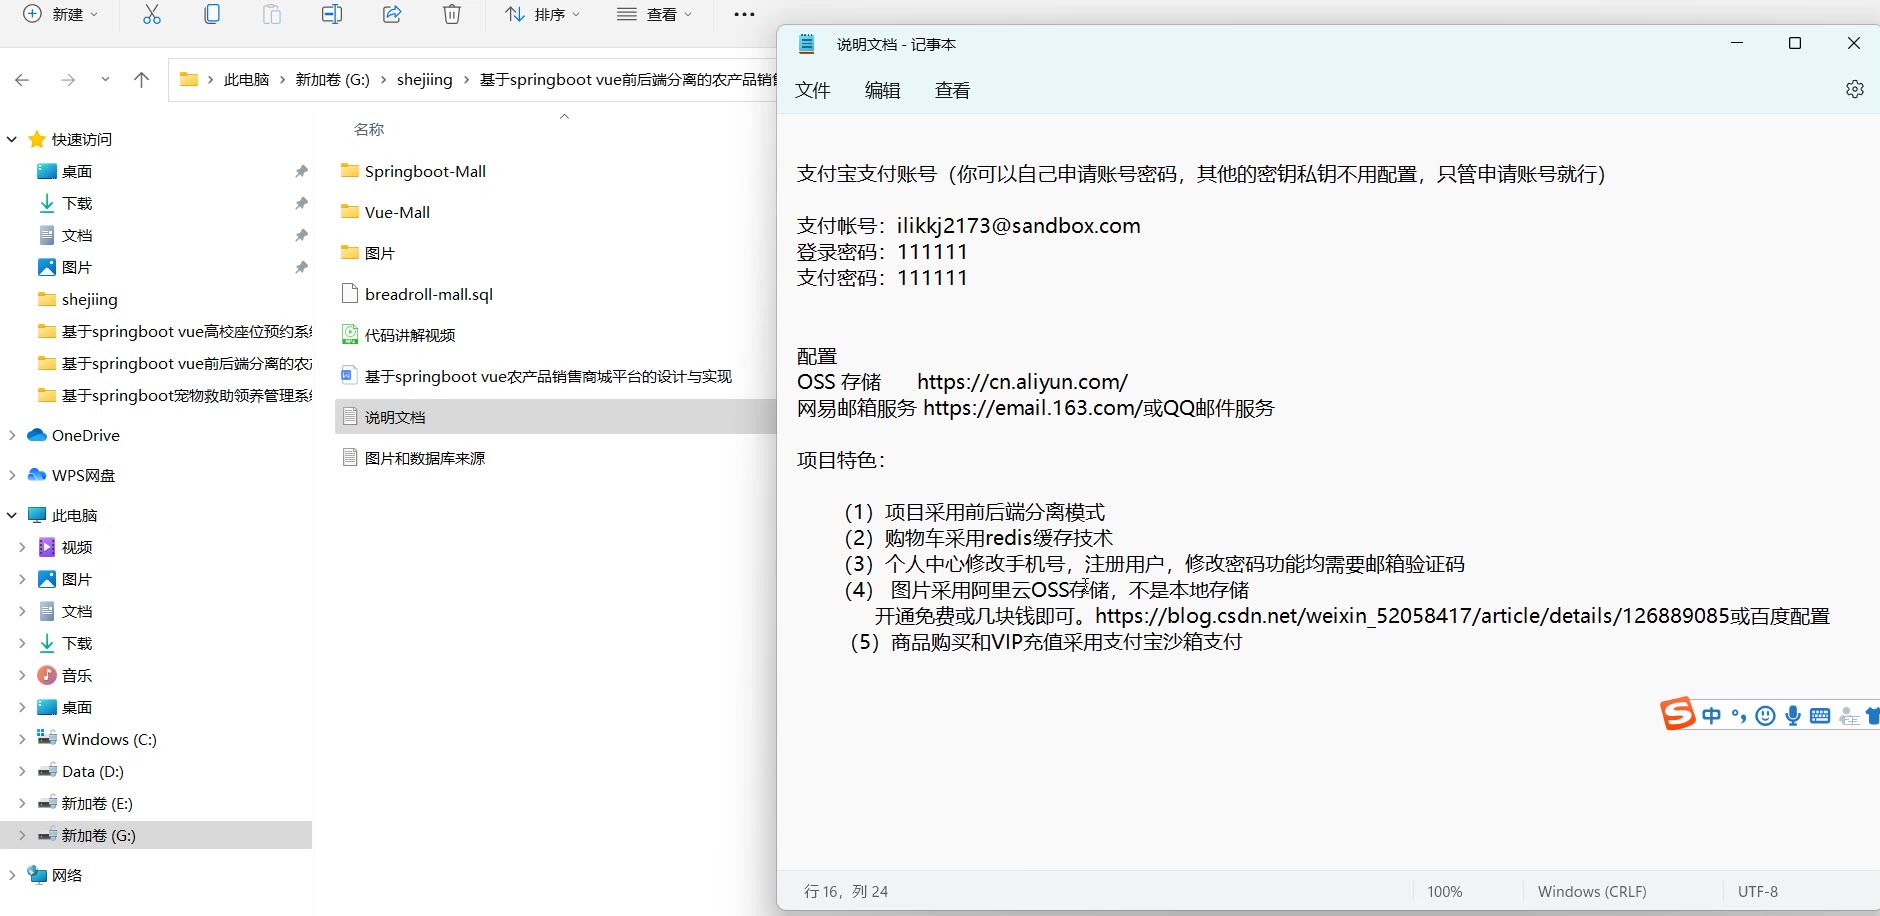Image resolution: width=1880 pixels, height=916 pixels.
Task: Open Notepad 文件 menu
Action: coord(813,90)
